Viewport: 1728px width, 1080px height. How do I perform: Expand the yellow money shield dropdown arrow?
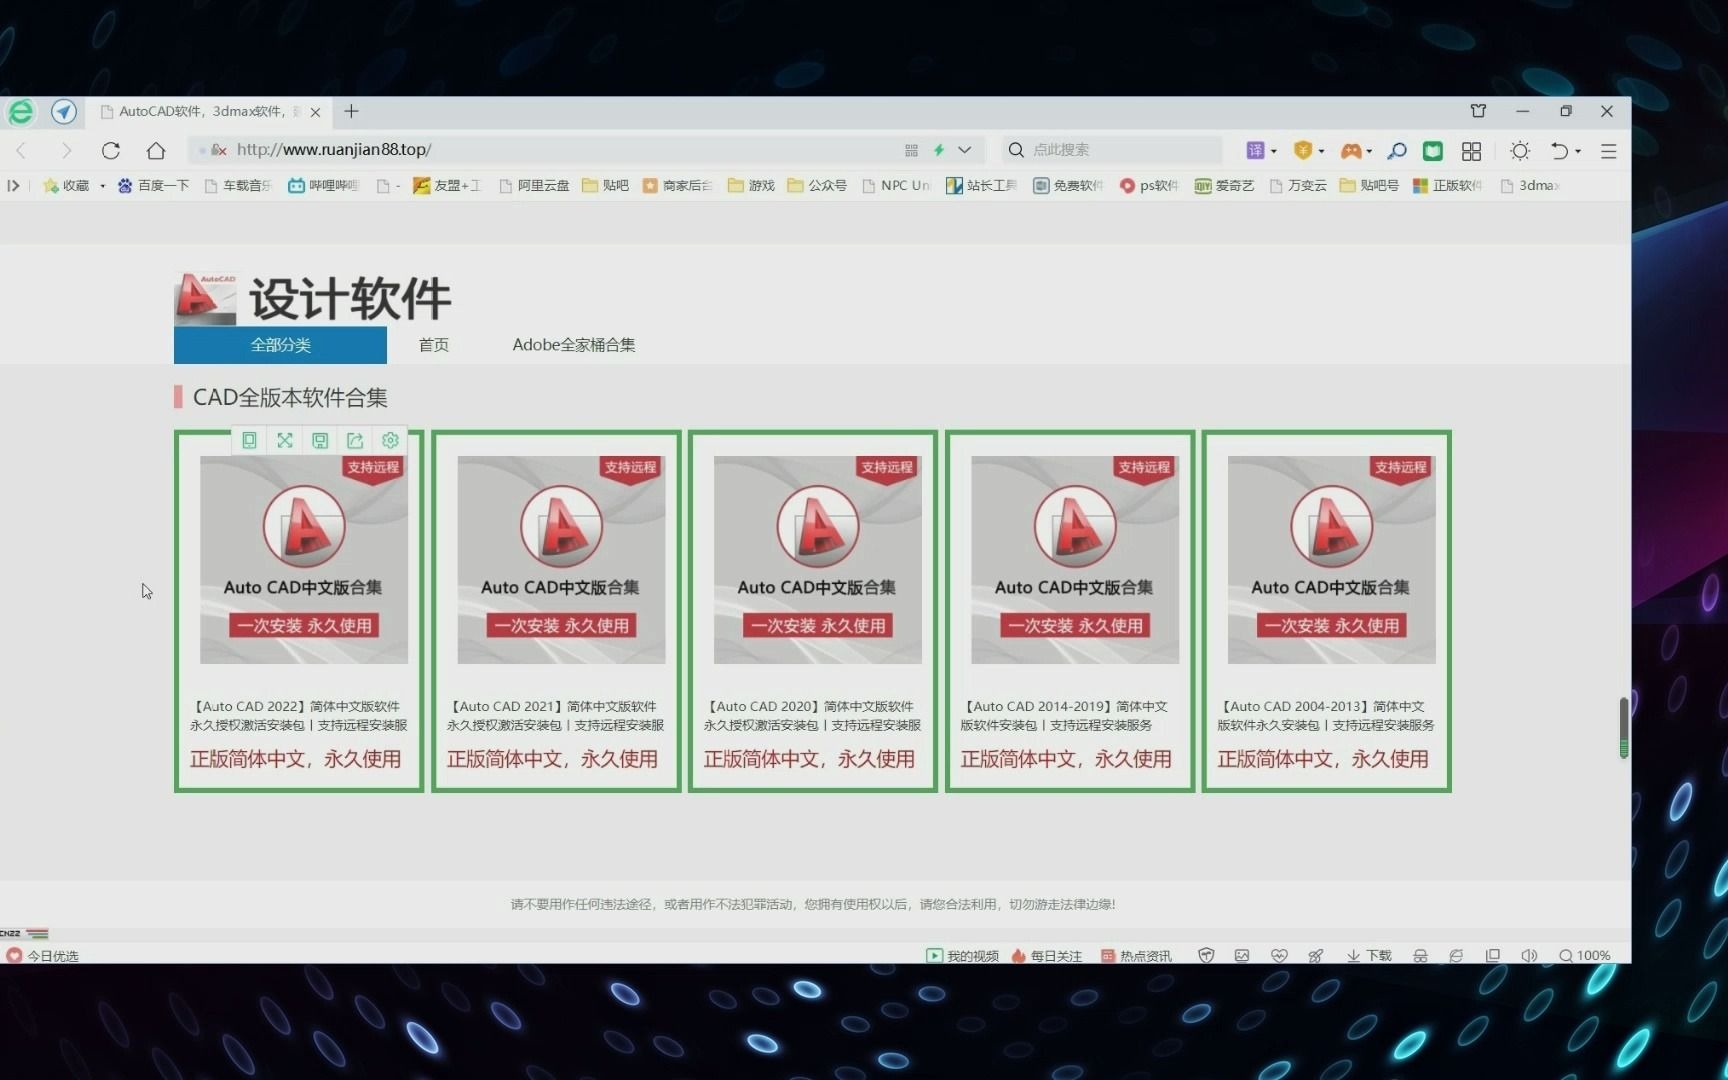[x=1318, y=150]
